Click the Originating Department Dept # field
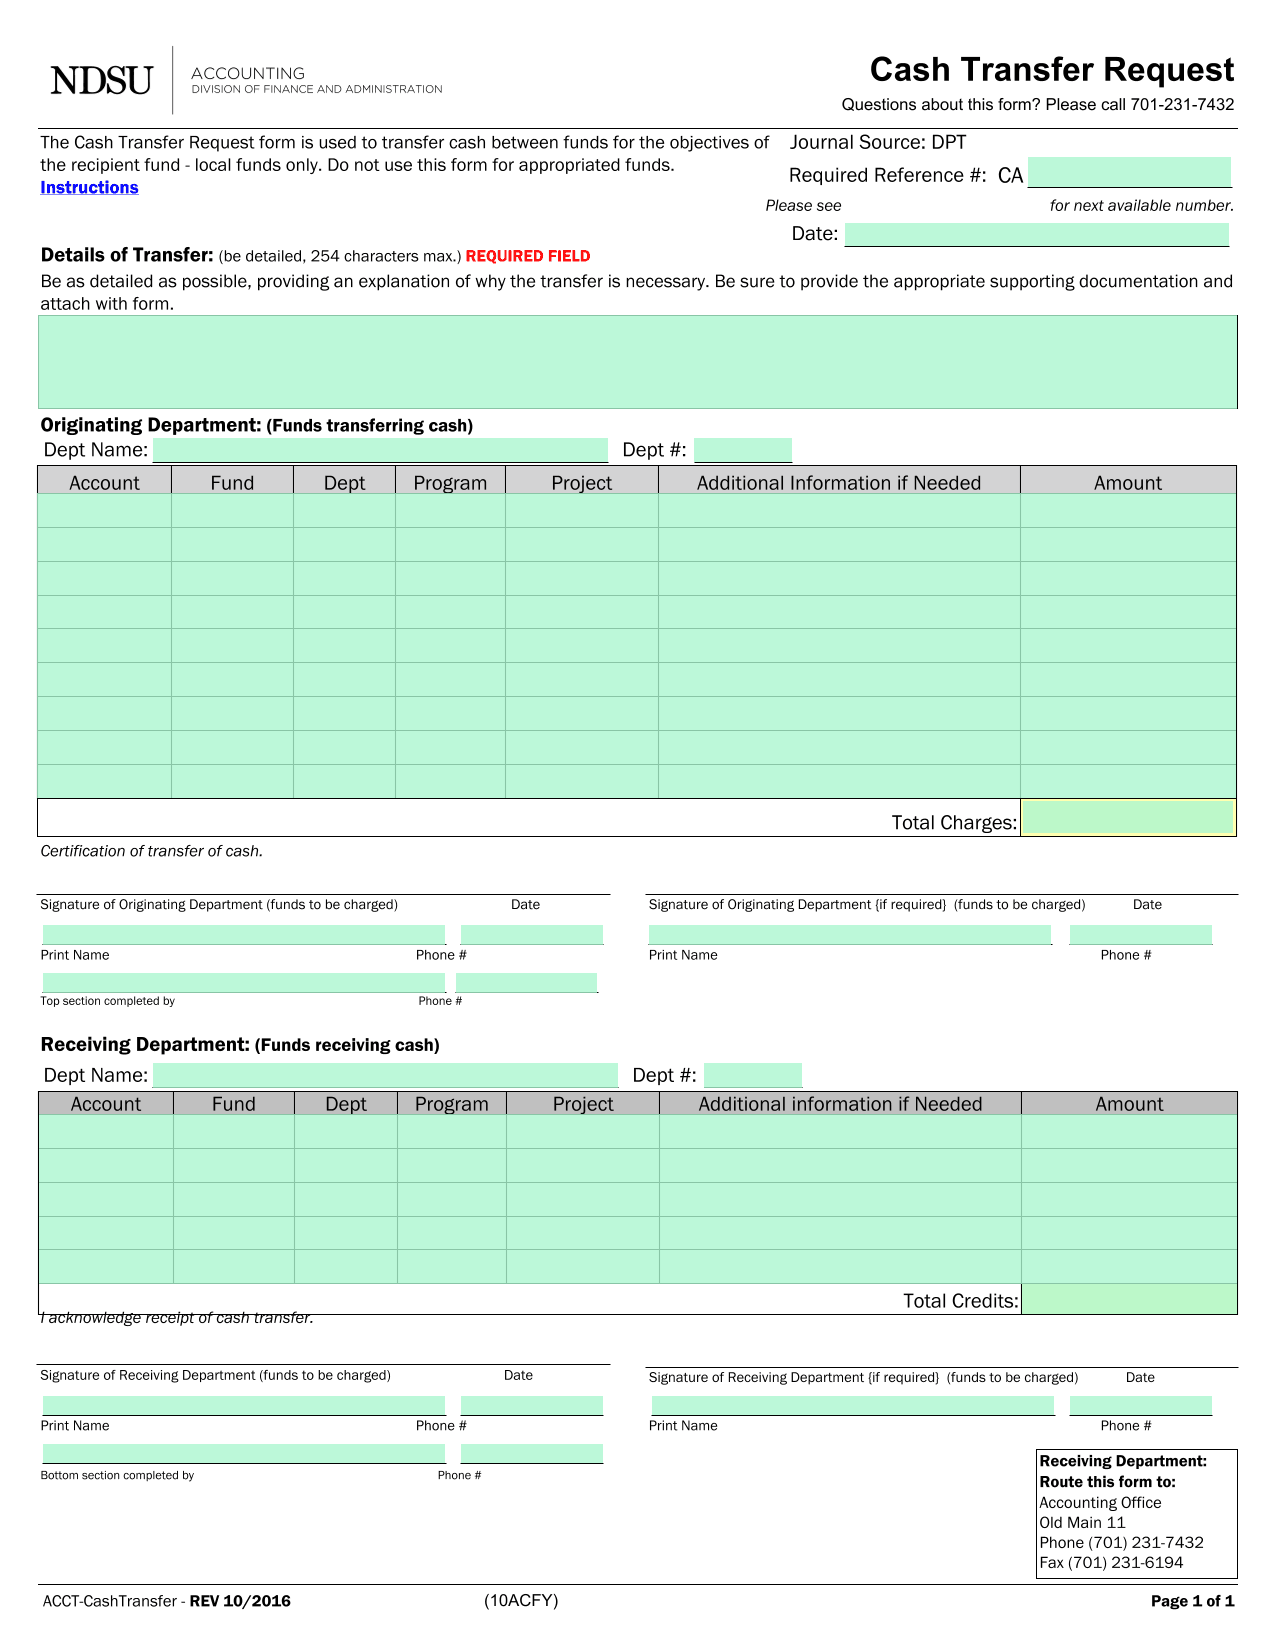 tap(743, 450)
